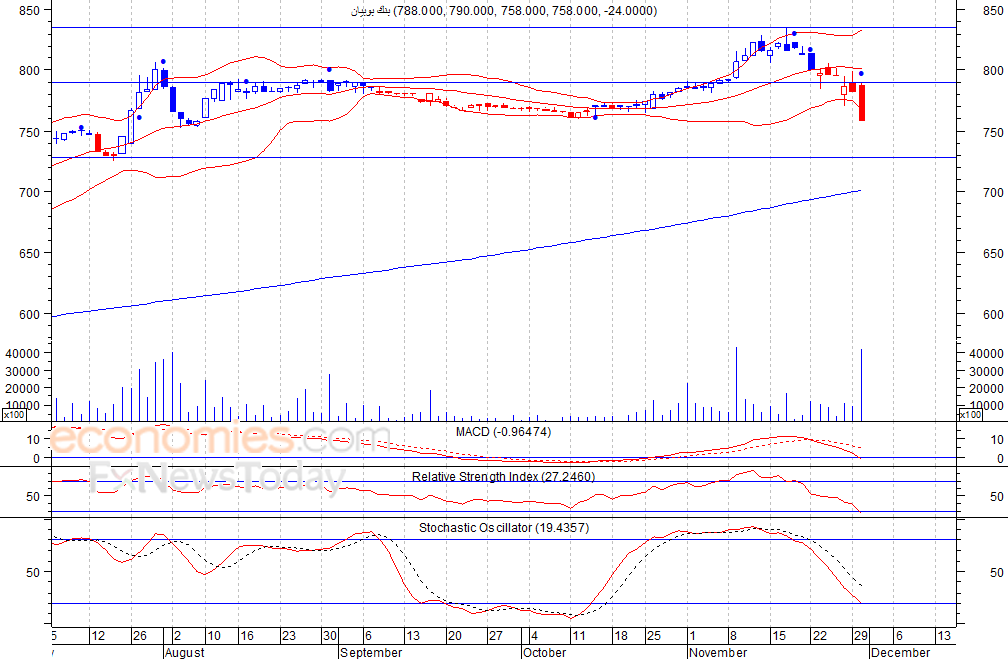The height and width of the screenshot is (659, 1008).
Task: Select the date label 16 on time axis
Action: coord(247,636)
